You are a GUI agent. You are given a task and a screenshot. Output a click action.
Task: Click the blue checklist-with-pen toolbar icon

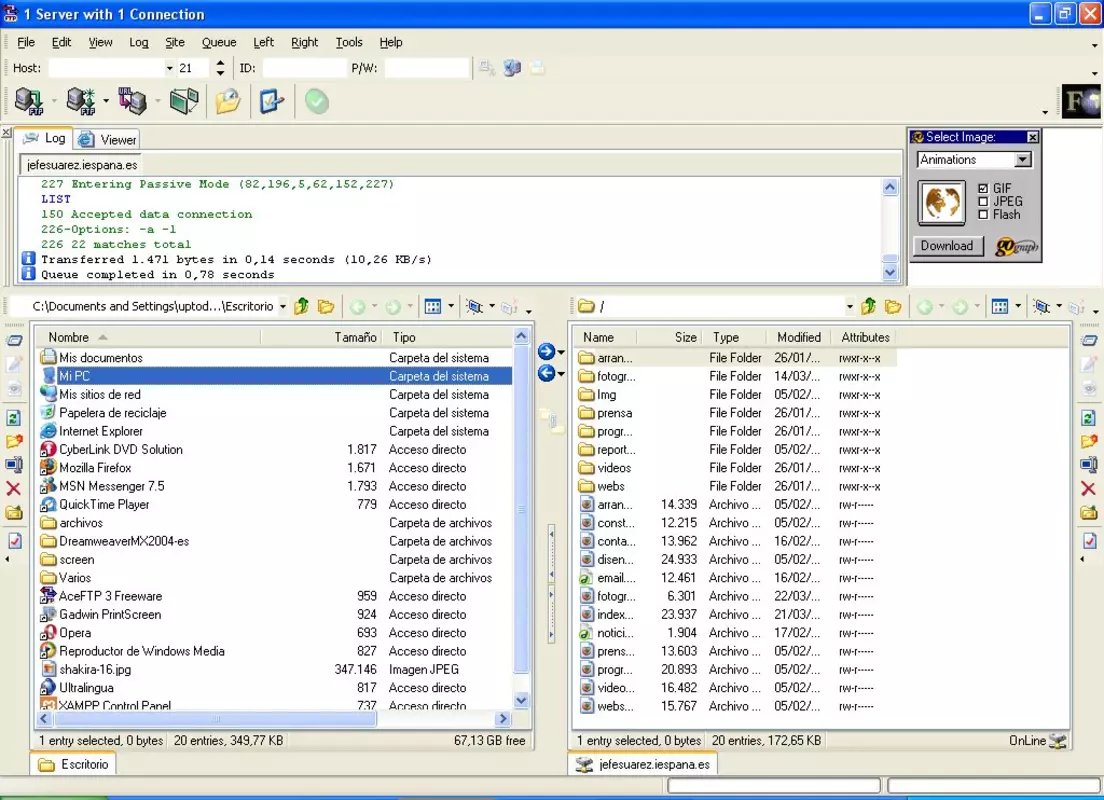(x=271, y=101)
